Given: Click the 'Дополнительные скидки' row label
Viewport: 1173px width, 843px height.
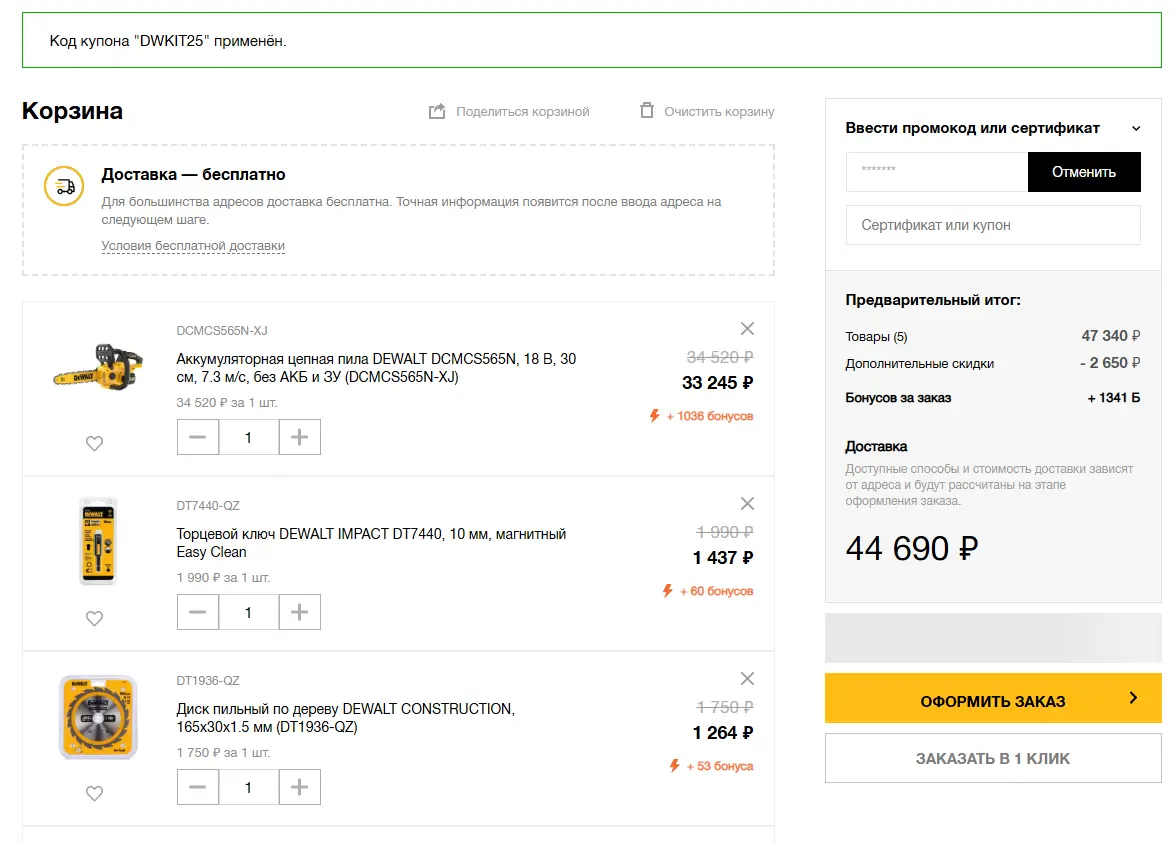Looking at the screenshot, I should pos(919,364).
